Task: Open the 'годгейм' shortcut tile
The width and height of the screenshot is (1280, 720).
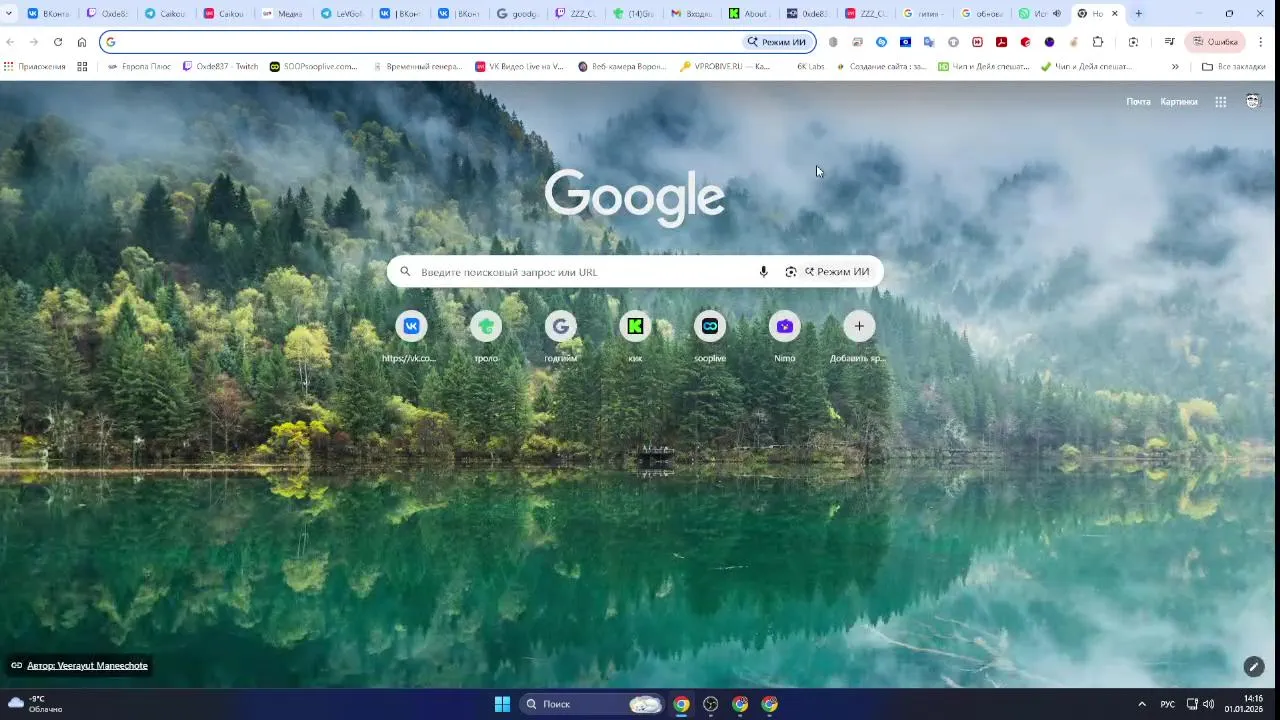Action: pos(561,326)
